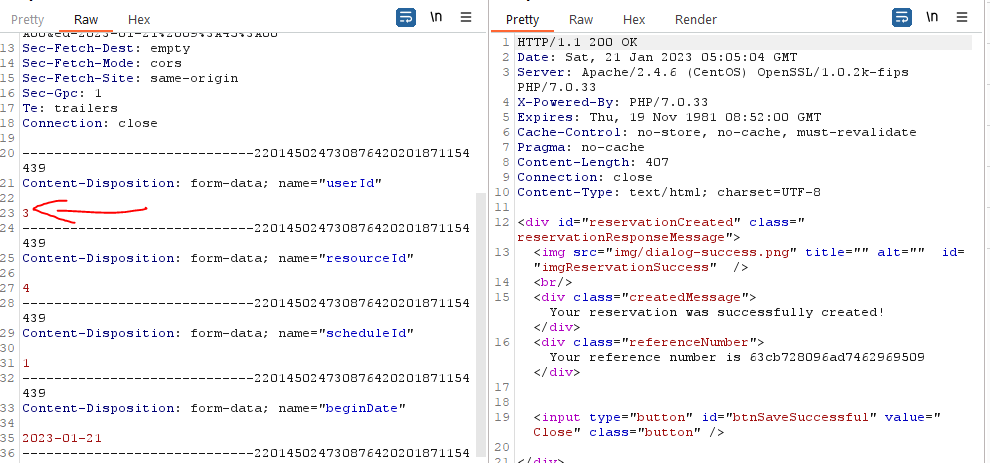This screenshot has width=990, height=463.
Task: Open the response Render tab
Action: (696, 19)
